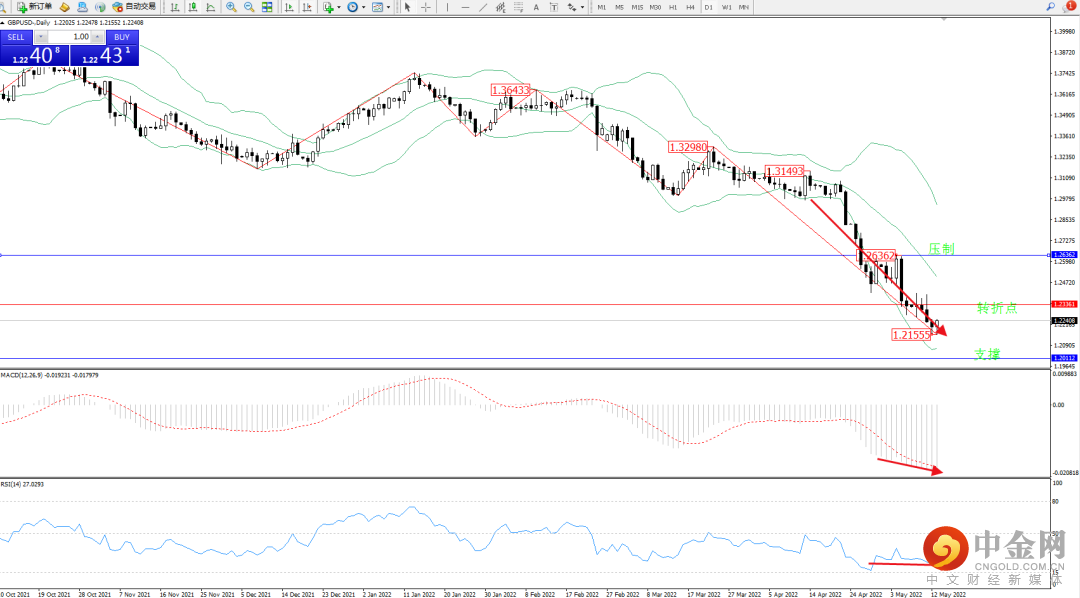Open the search magnifier icon

coord(1050,7)
